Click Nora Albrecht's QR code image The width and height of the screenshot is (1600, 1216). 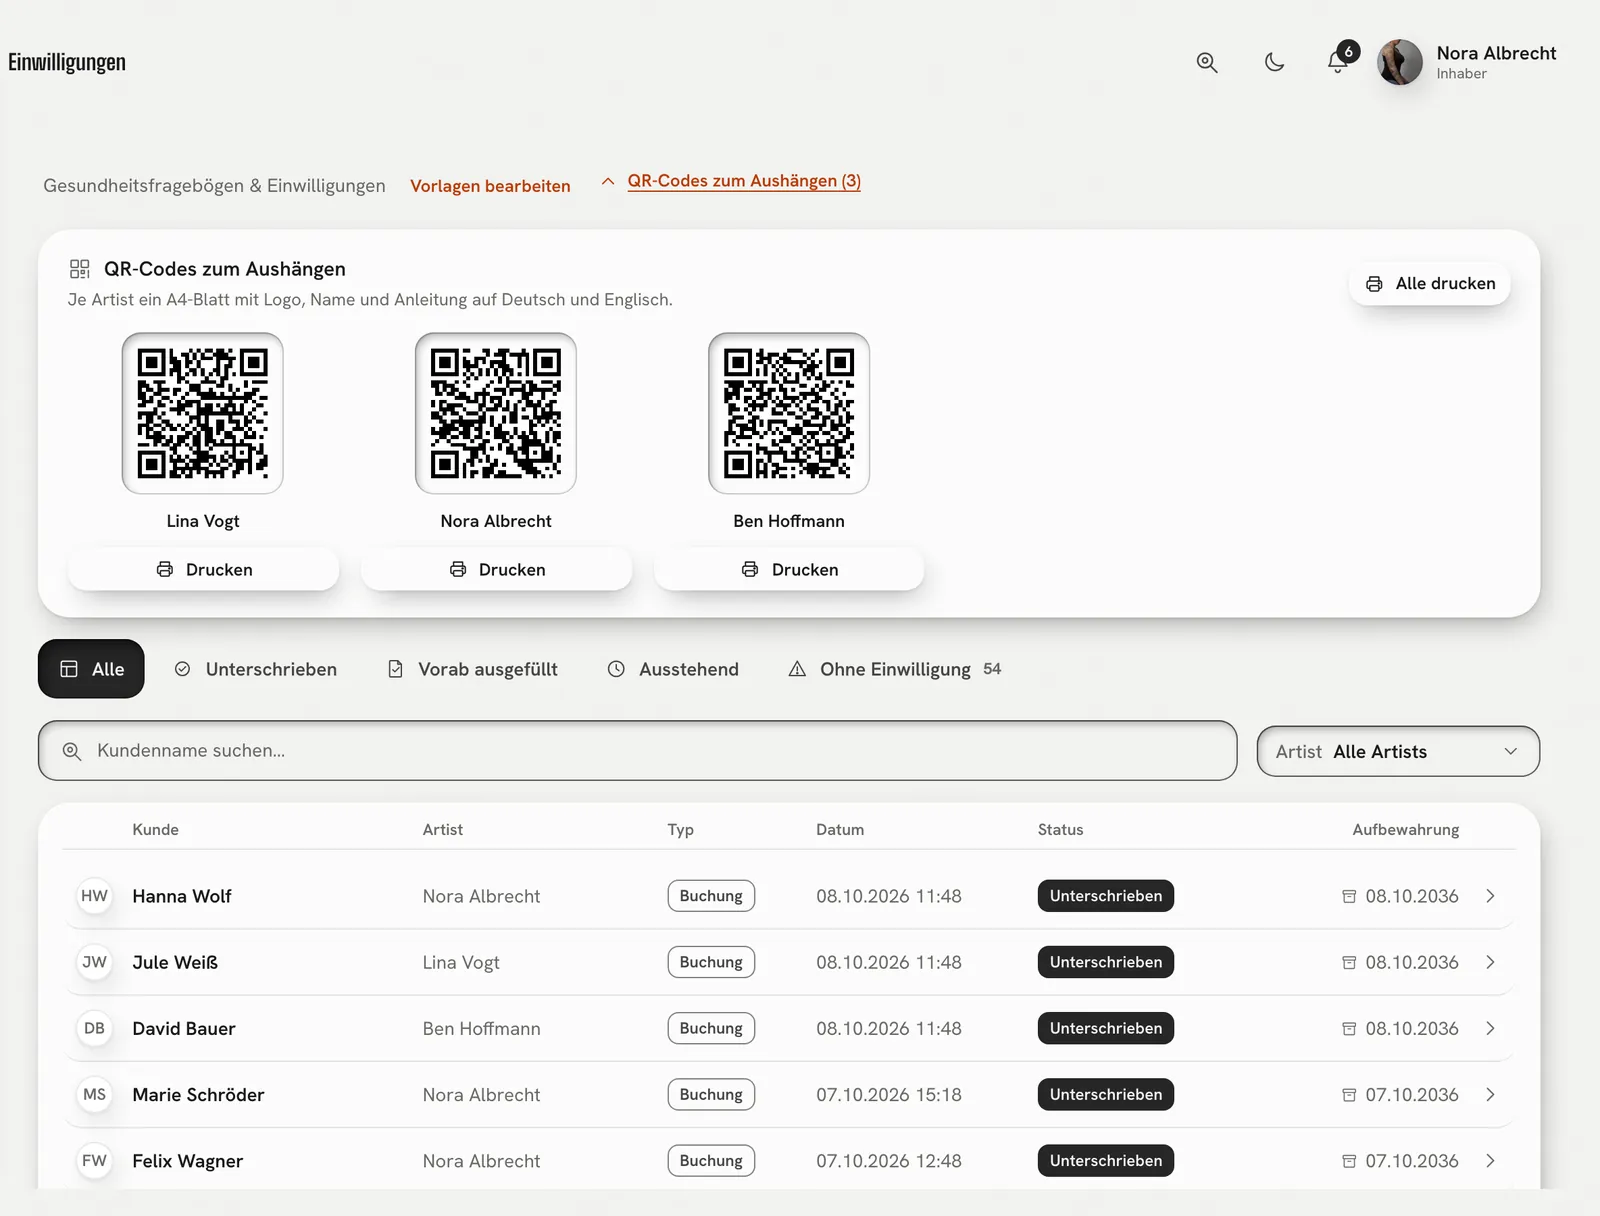pos(496,413)
